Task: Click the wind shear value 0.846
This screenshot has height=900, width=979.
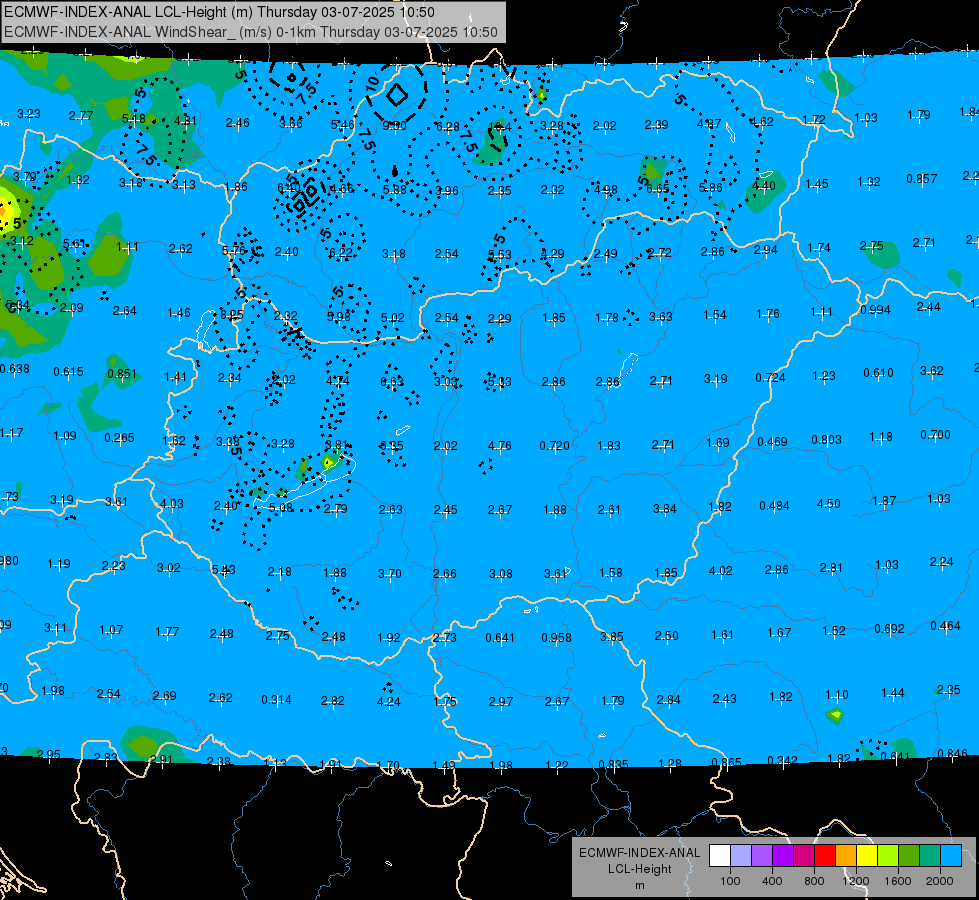Action: [953, 754]
